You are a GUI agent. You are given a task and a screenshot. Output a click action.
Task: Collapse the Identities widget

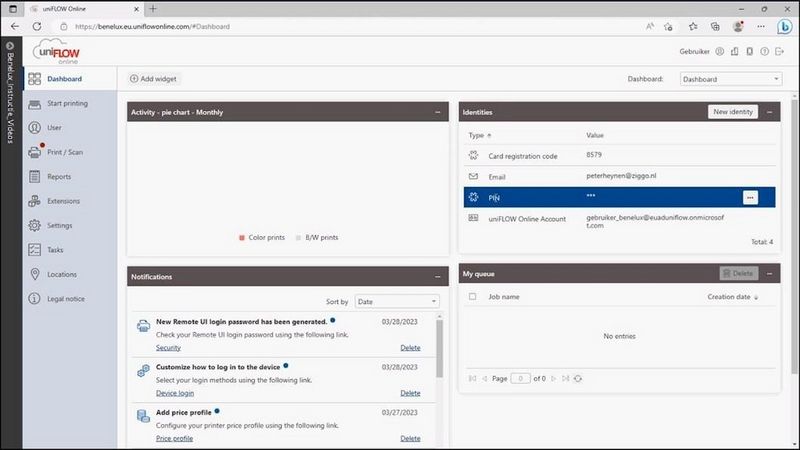click(x=769, y=112)
